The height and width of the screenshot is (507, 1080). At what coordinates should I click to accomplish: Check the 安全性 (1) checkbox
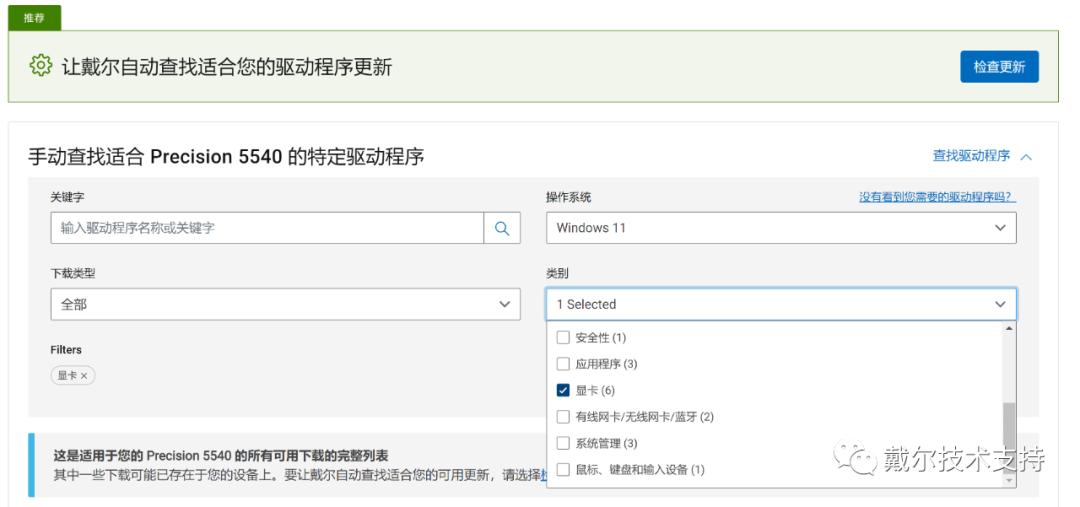click(563, 338)
